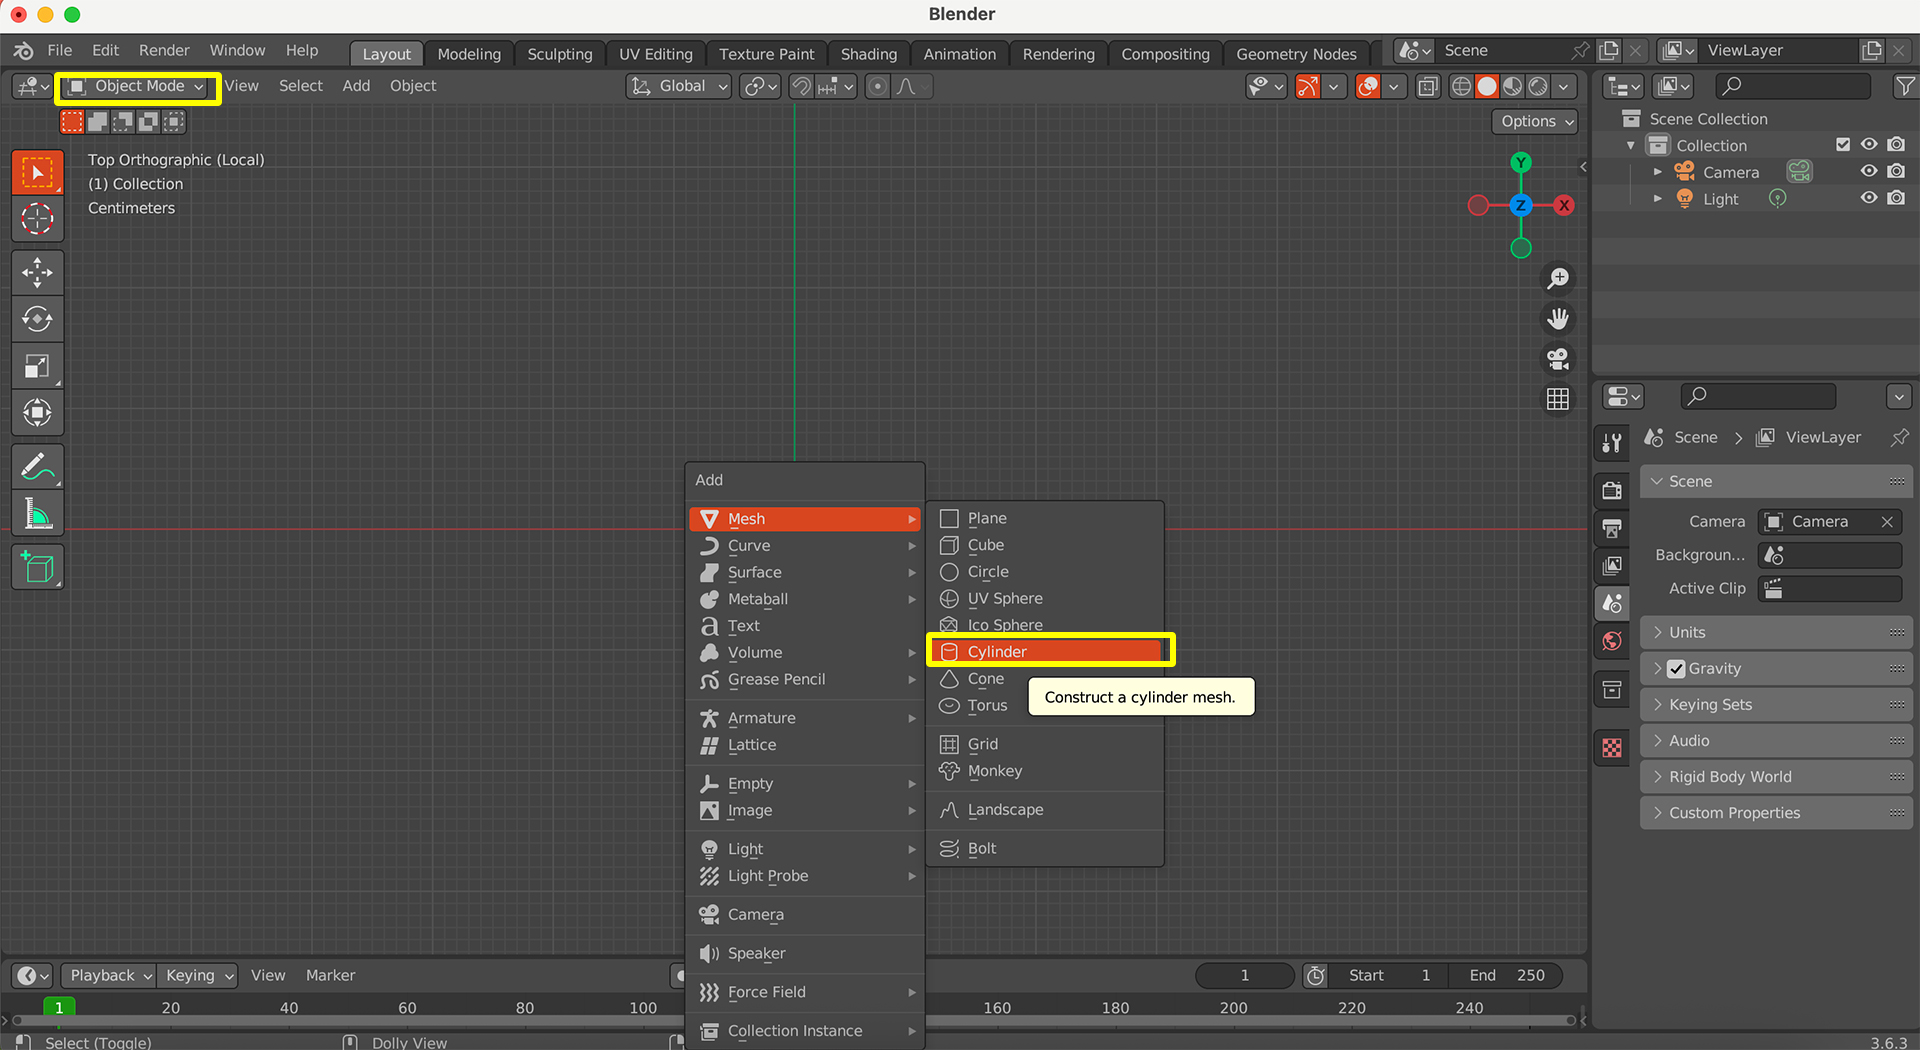Open the Tool properties tab
This screenshot has width=1920, height=1050.
1612,443
